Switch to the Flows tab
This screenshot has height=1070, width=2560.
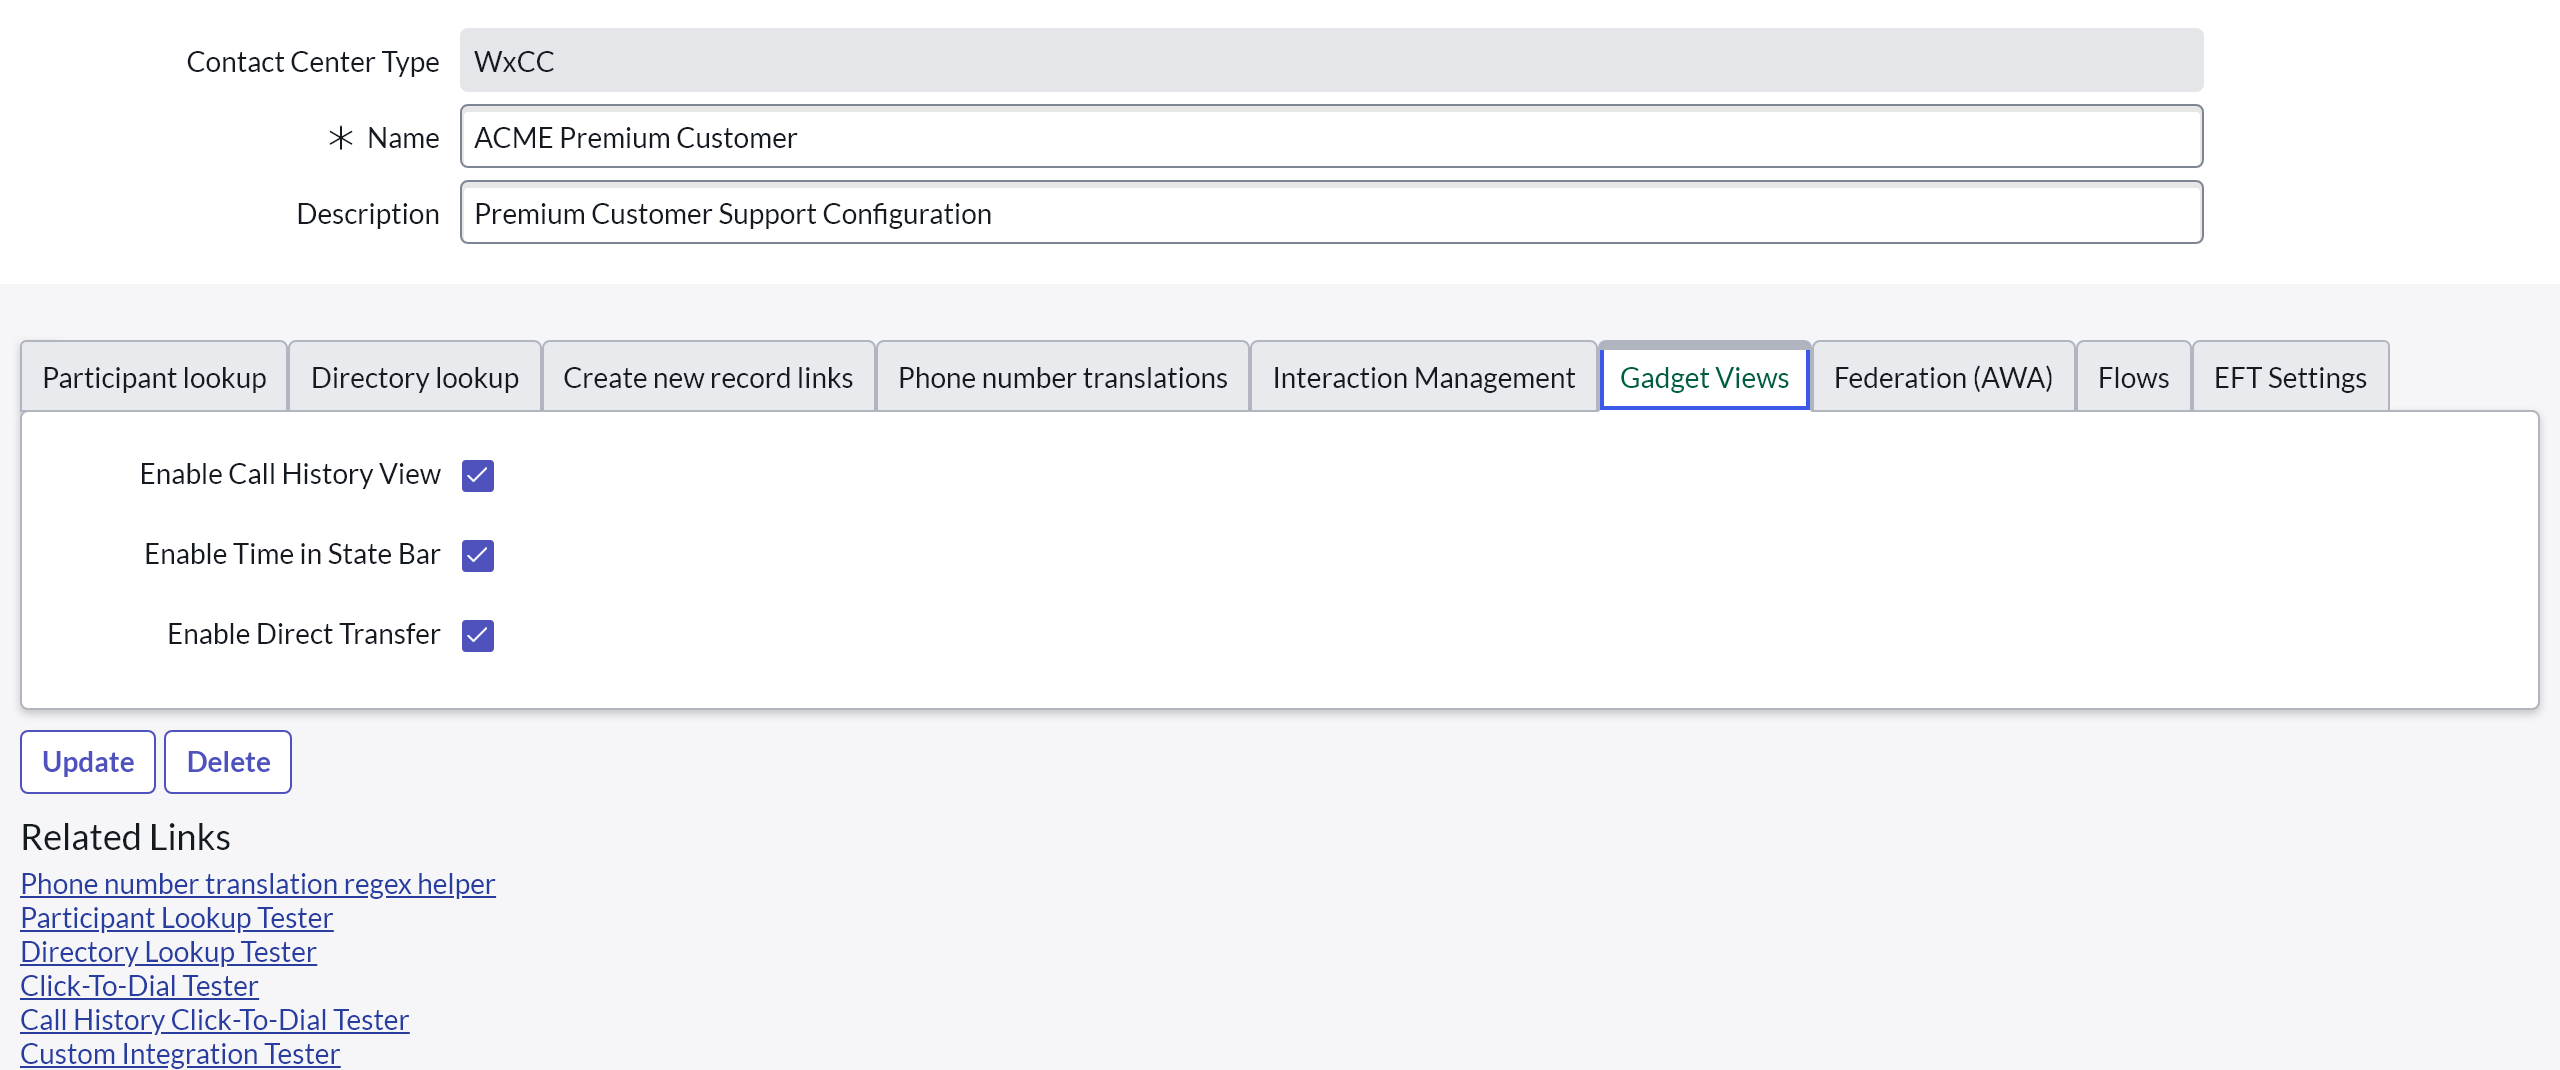[x=2133, y=377]
